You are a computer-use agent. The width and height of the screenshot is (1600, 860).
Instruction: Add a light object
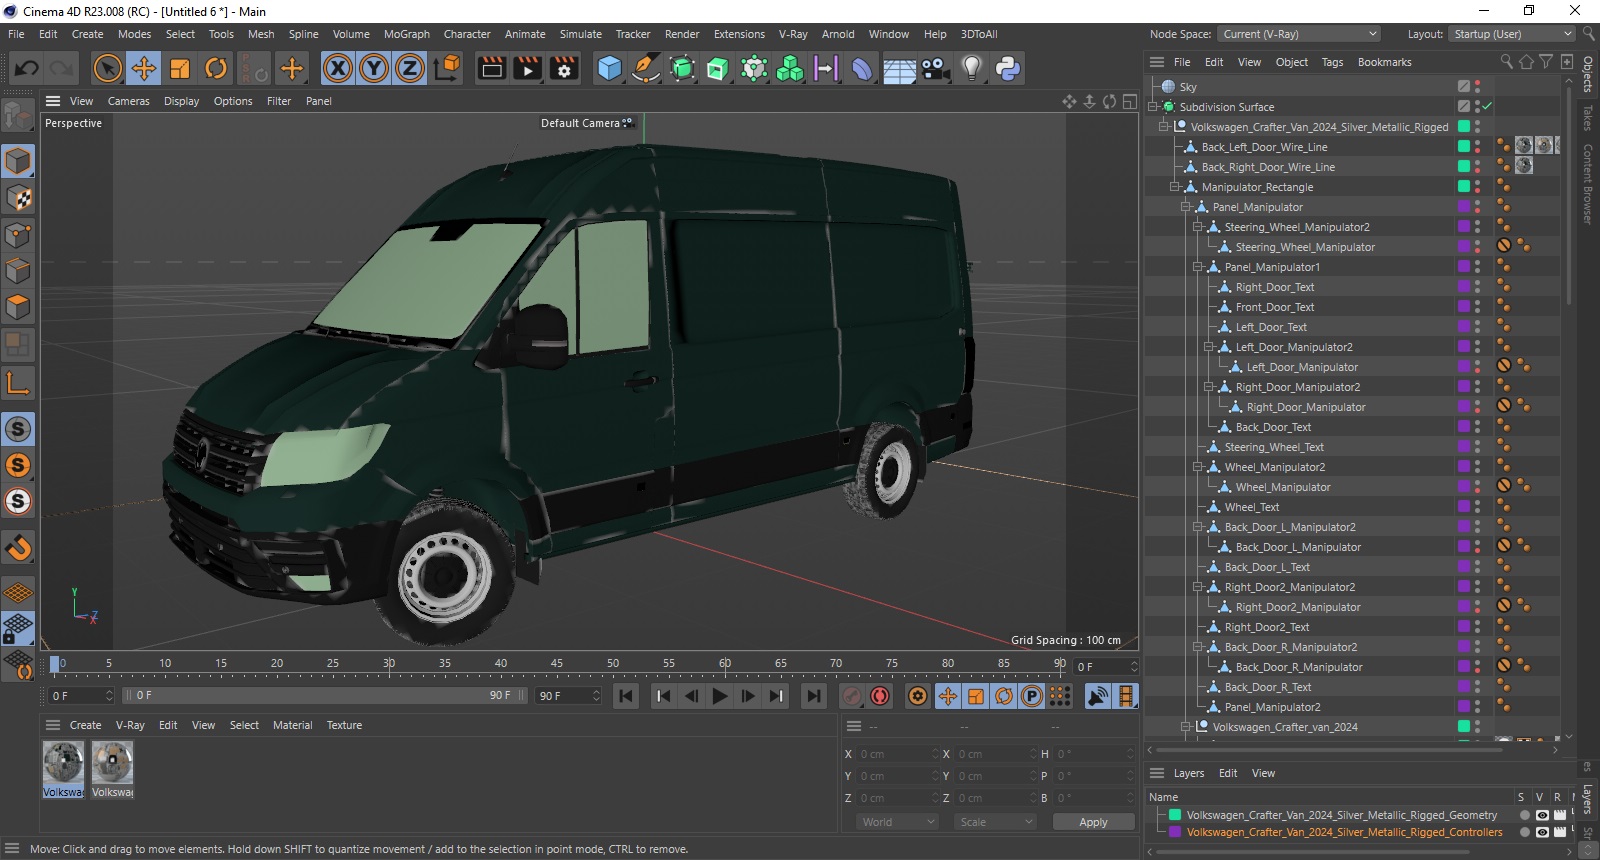click(971, 68)
